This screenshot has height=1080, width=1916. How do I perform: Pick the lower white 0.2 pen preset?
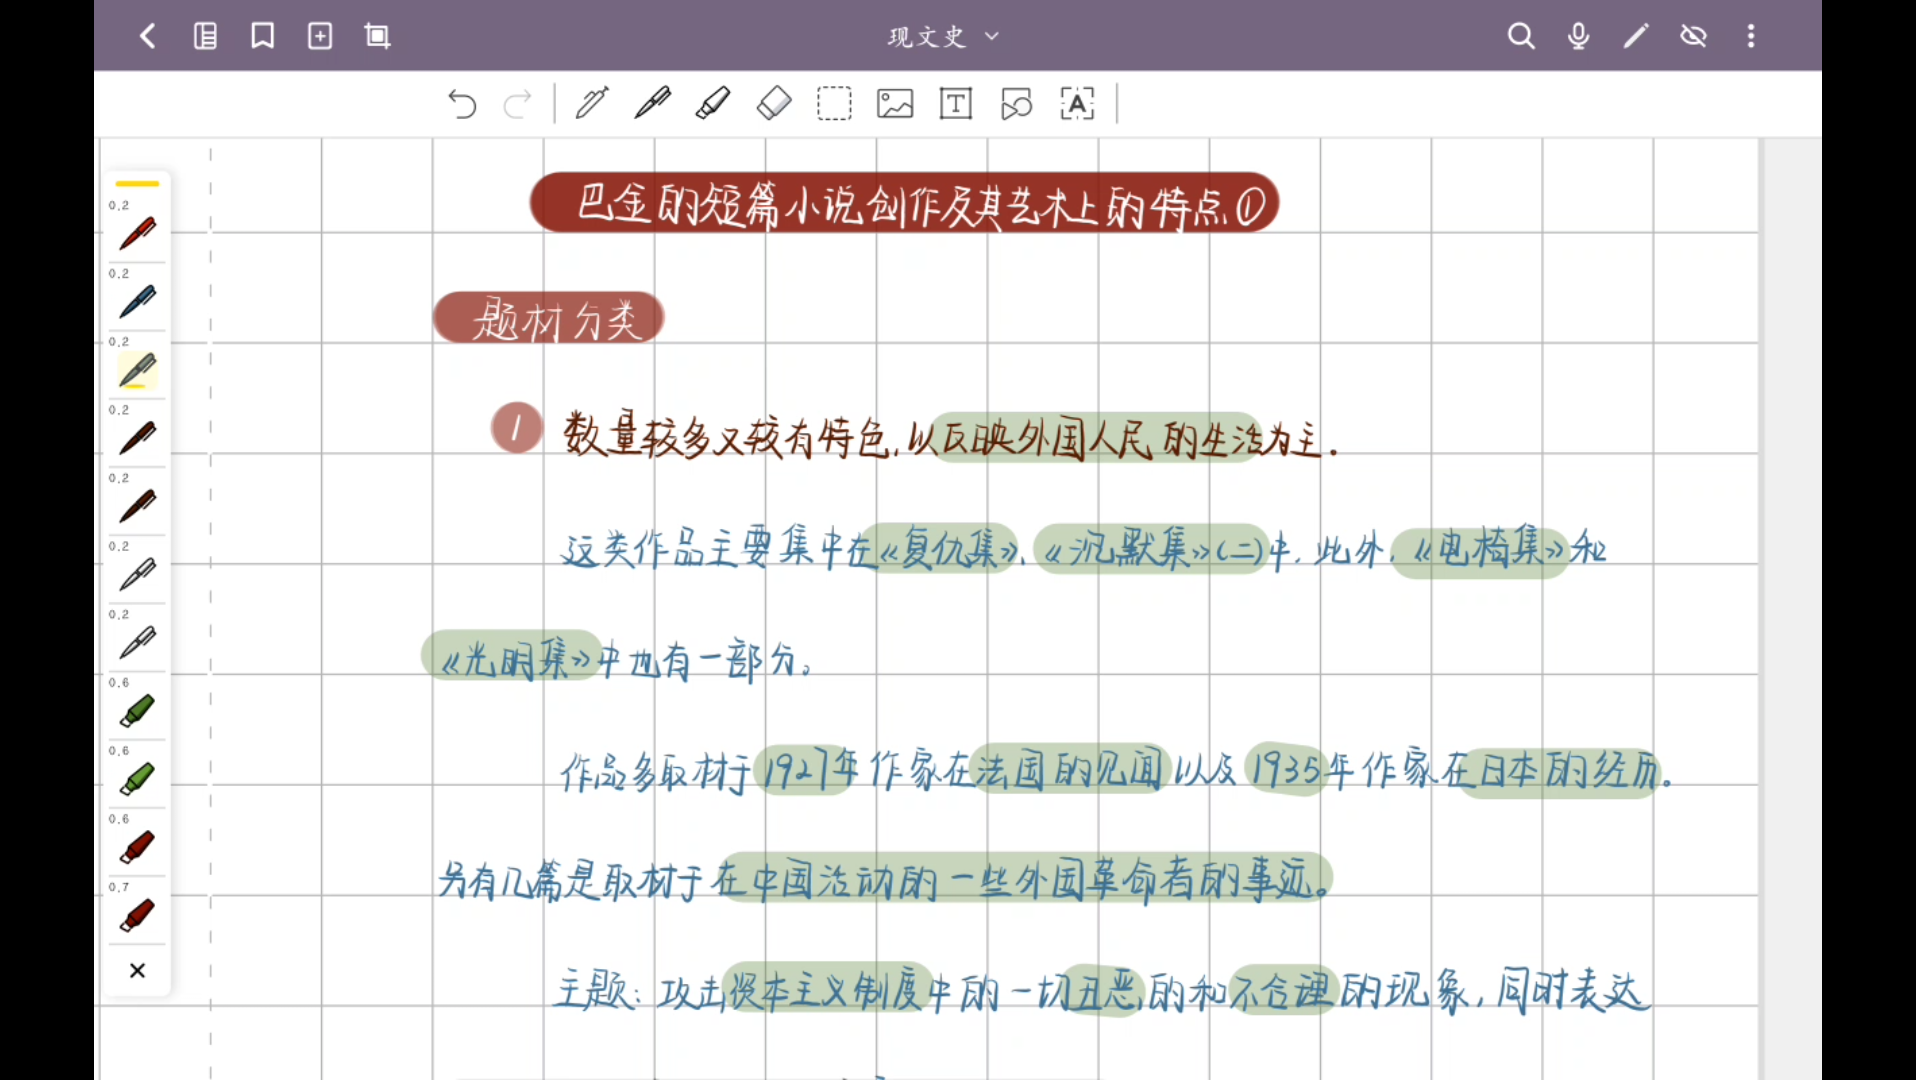tap(137, 642)
